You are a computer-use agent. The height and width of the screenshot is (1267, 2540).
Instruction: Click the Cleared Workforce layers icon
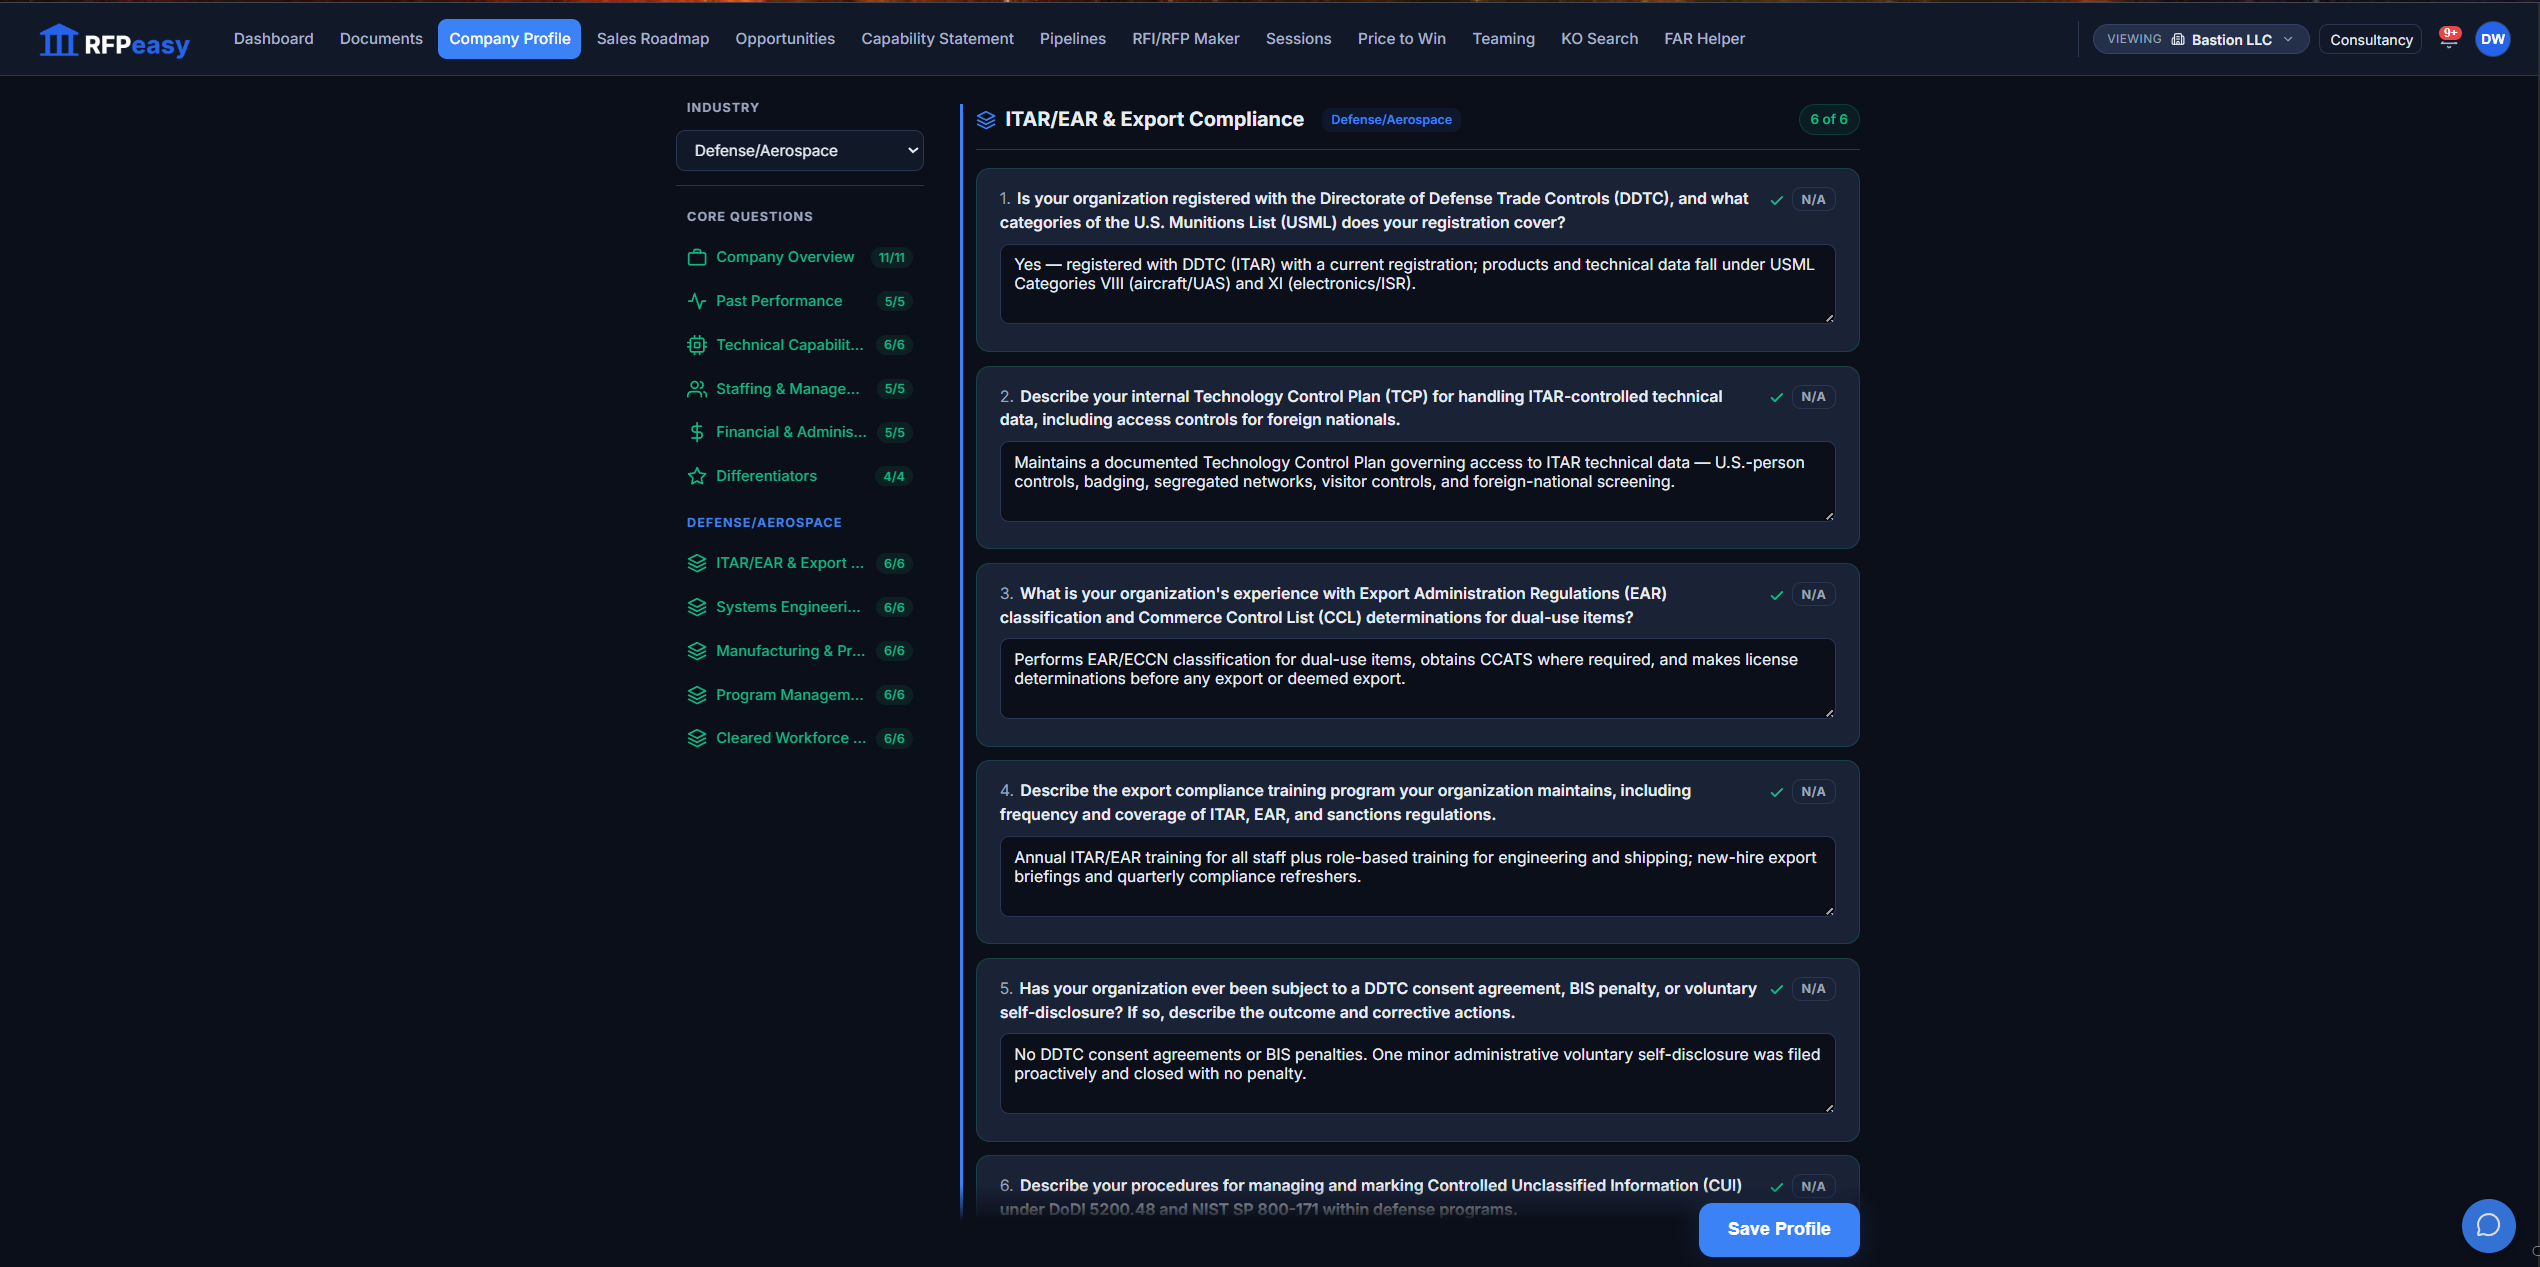coord(697,738)
